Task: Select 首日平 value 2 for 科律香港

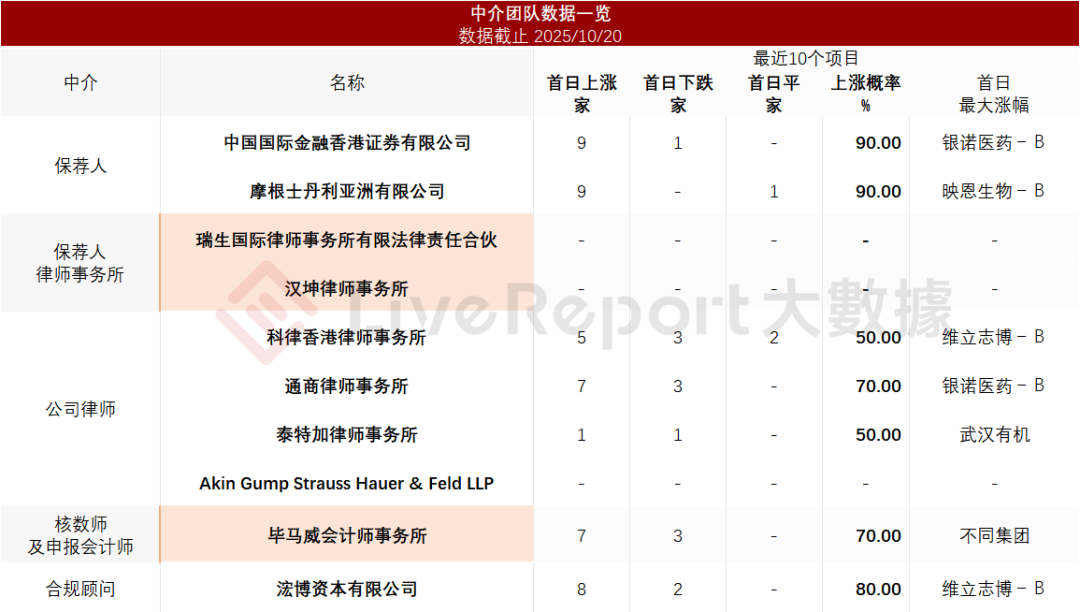Action: tap(773, 338)
